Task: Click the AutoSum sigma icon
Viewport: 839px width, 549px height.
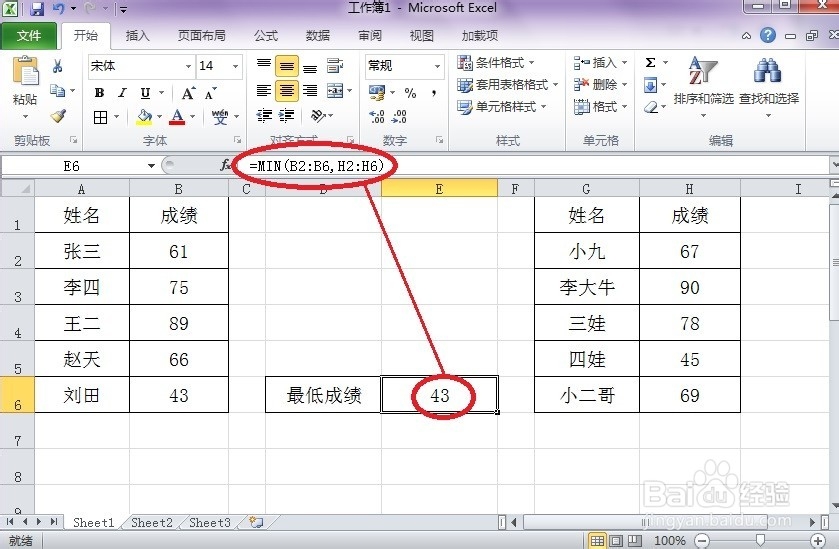Action: 651,63
